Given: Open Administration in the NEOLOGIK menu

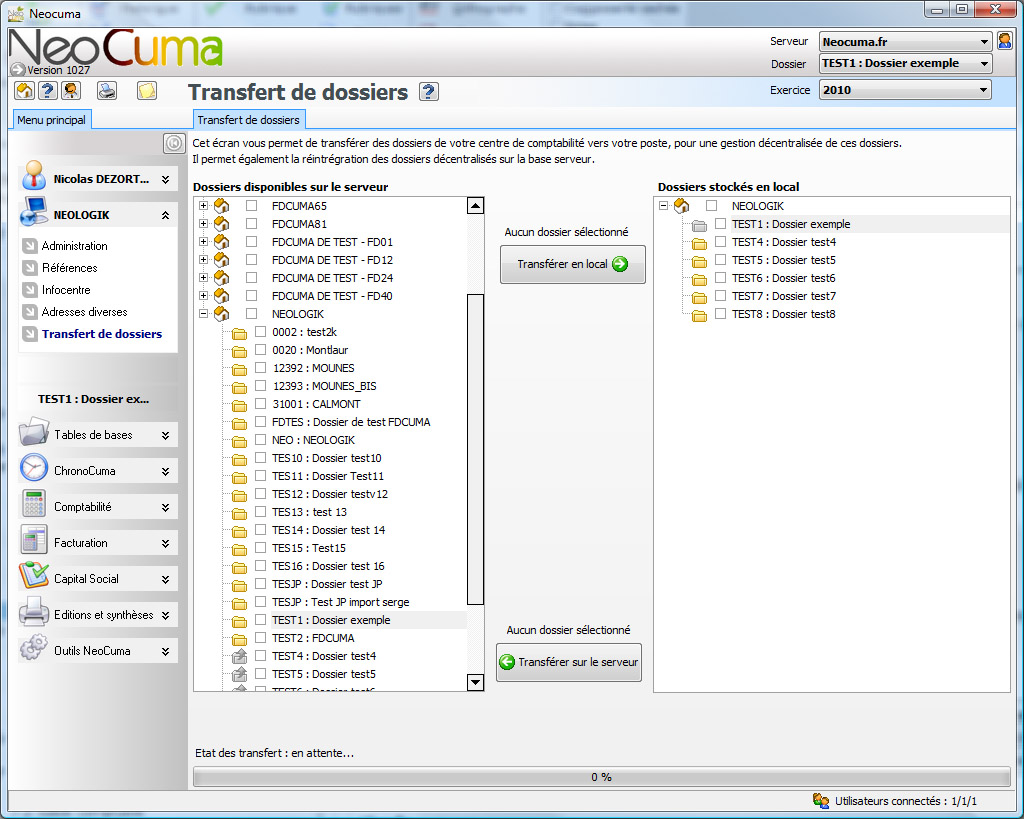Looking at the screenshot, I should click(74, 246).
